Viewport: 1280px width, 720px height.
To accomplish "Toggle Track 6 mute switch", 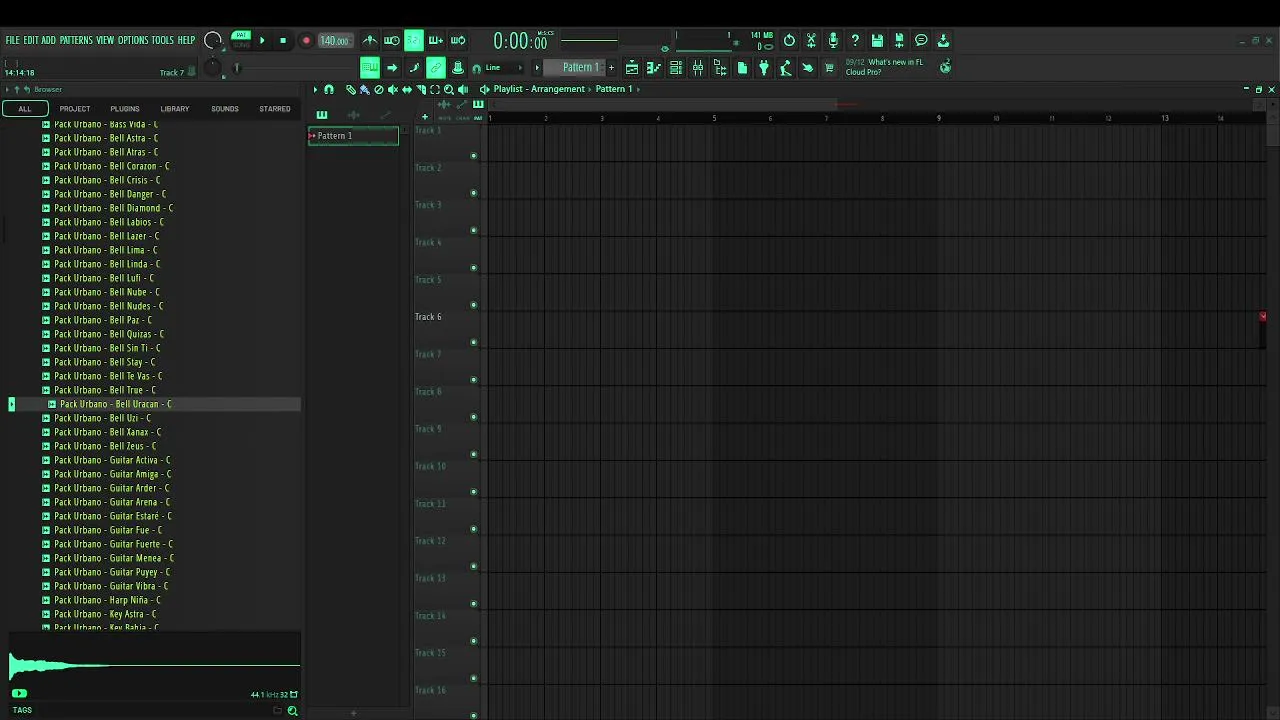I will [x=474, y=342].
